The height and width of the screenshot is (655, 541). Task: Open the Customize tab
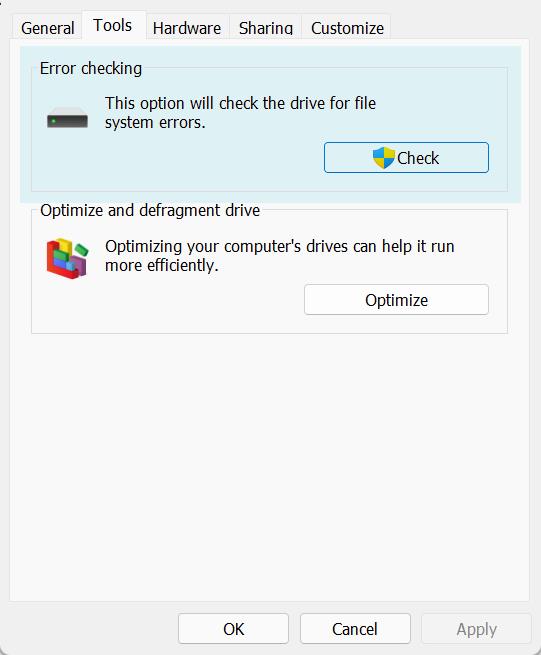347,28
